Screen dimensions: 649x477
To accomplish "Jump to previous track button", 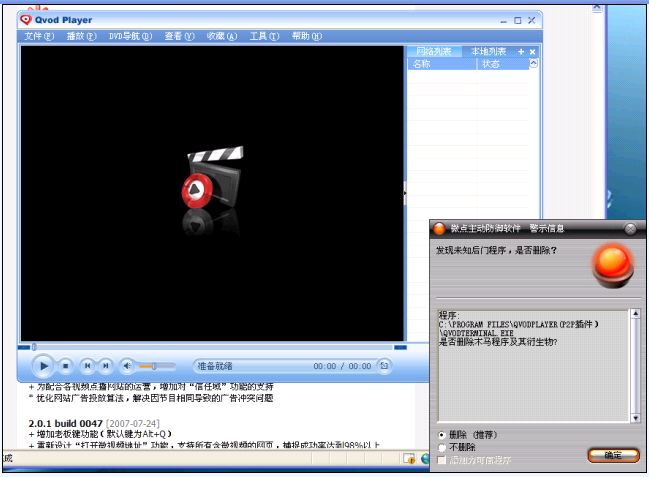I will pos(87,366).
